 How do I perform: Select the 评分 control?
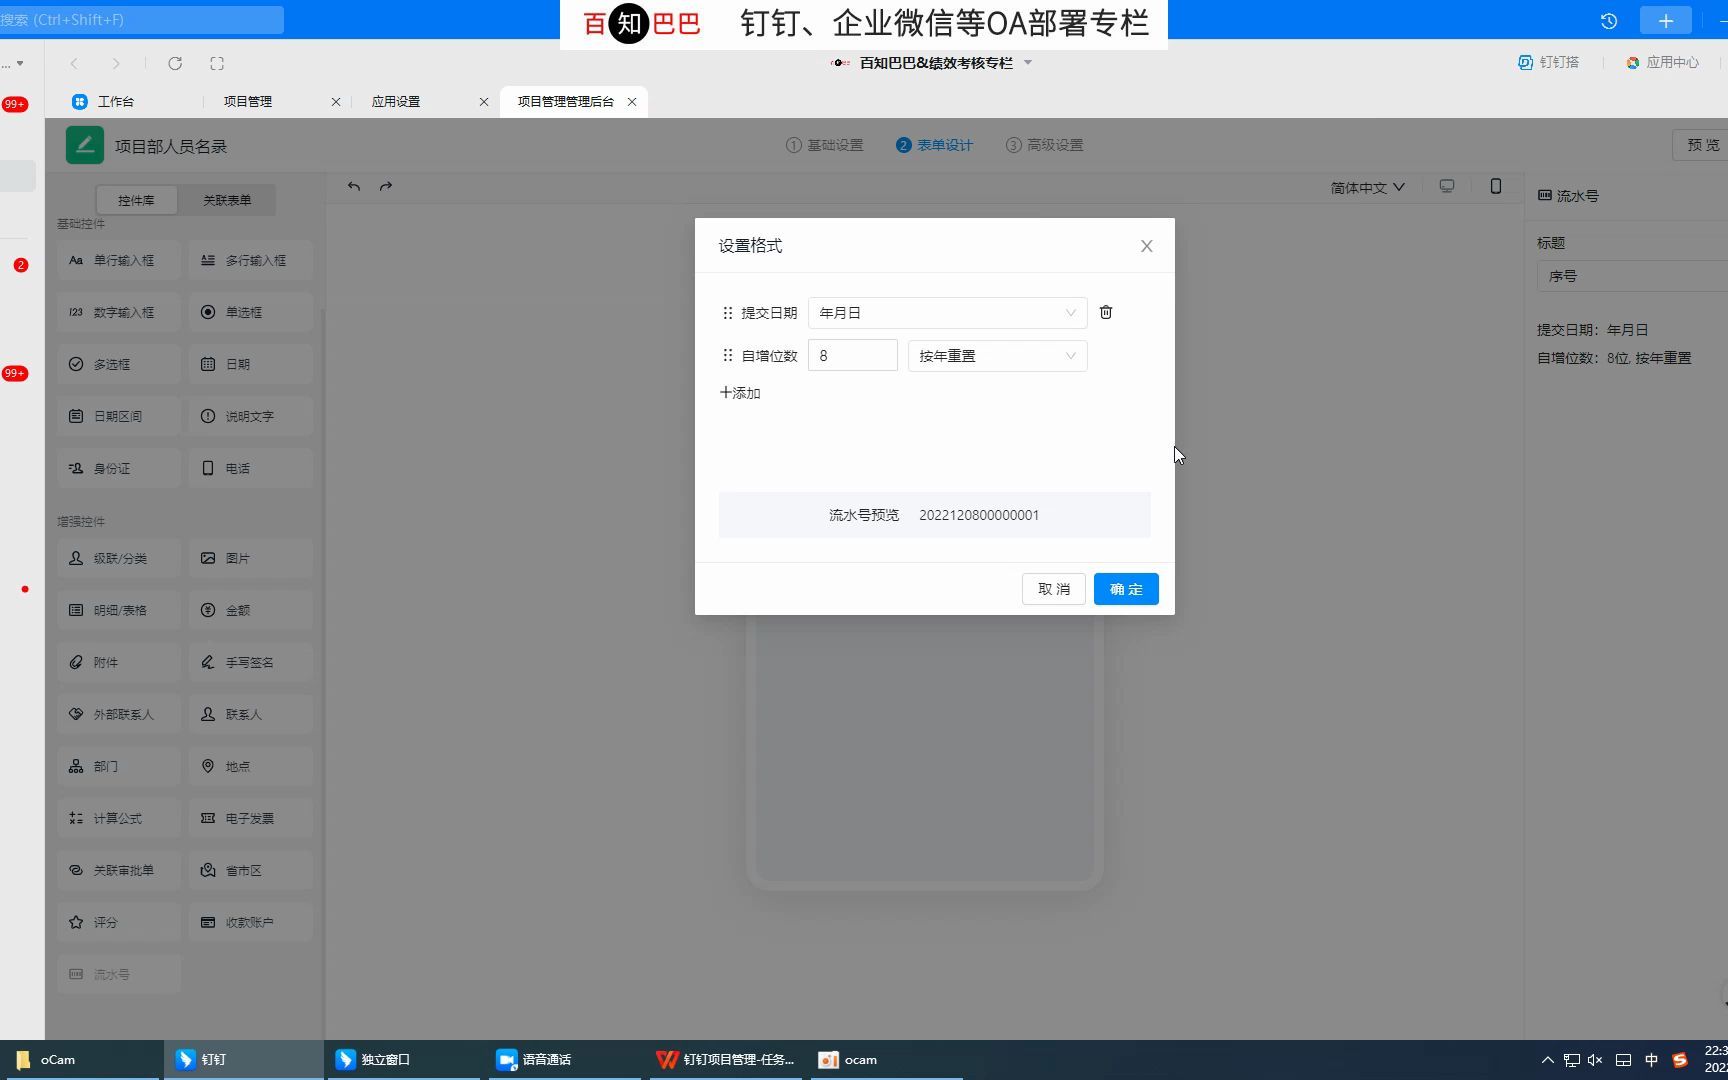119,922
